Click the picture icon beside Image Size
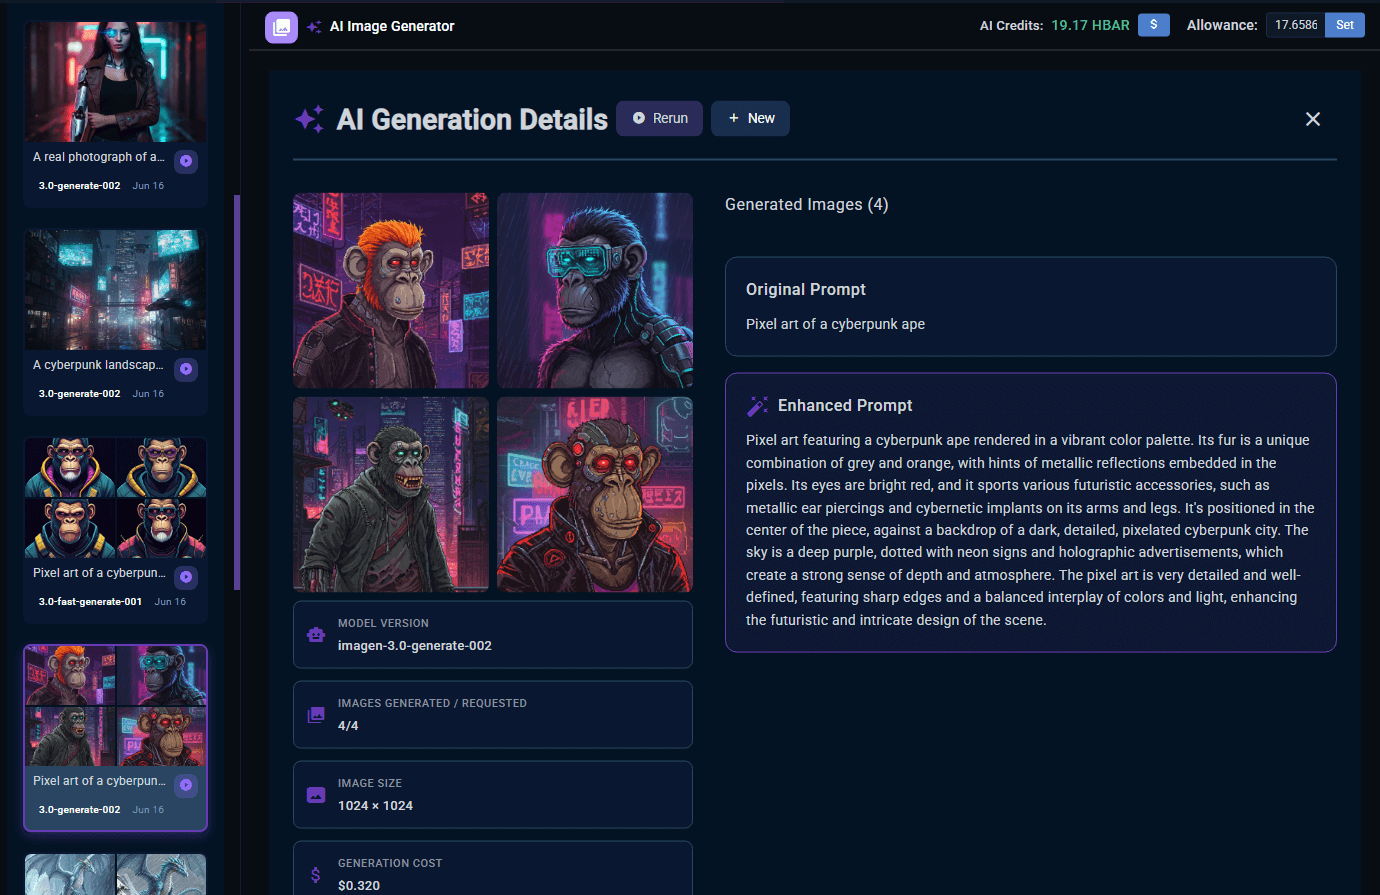This screenshot has height=895, width=1380. (x=316, y=794)
